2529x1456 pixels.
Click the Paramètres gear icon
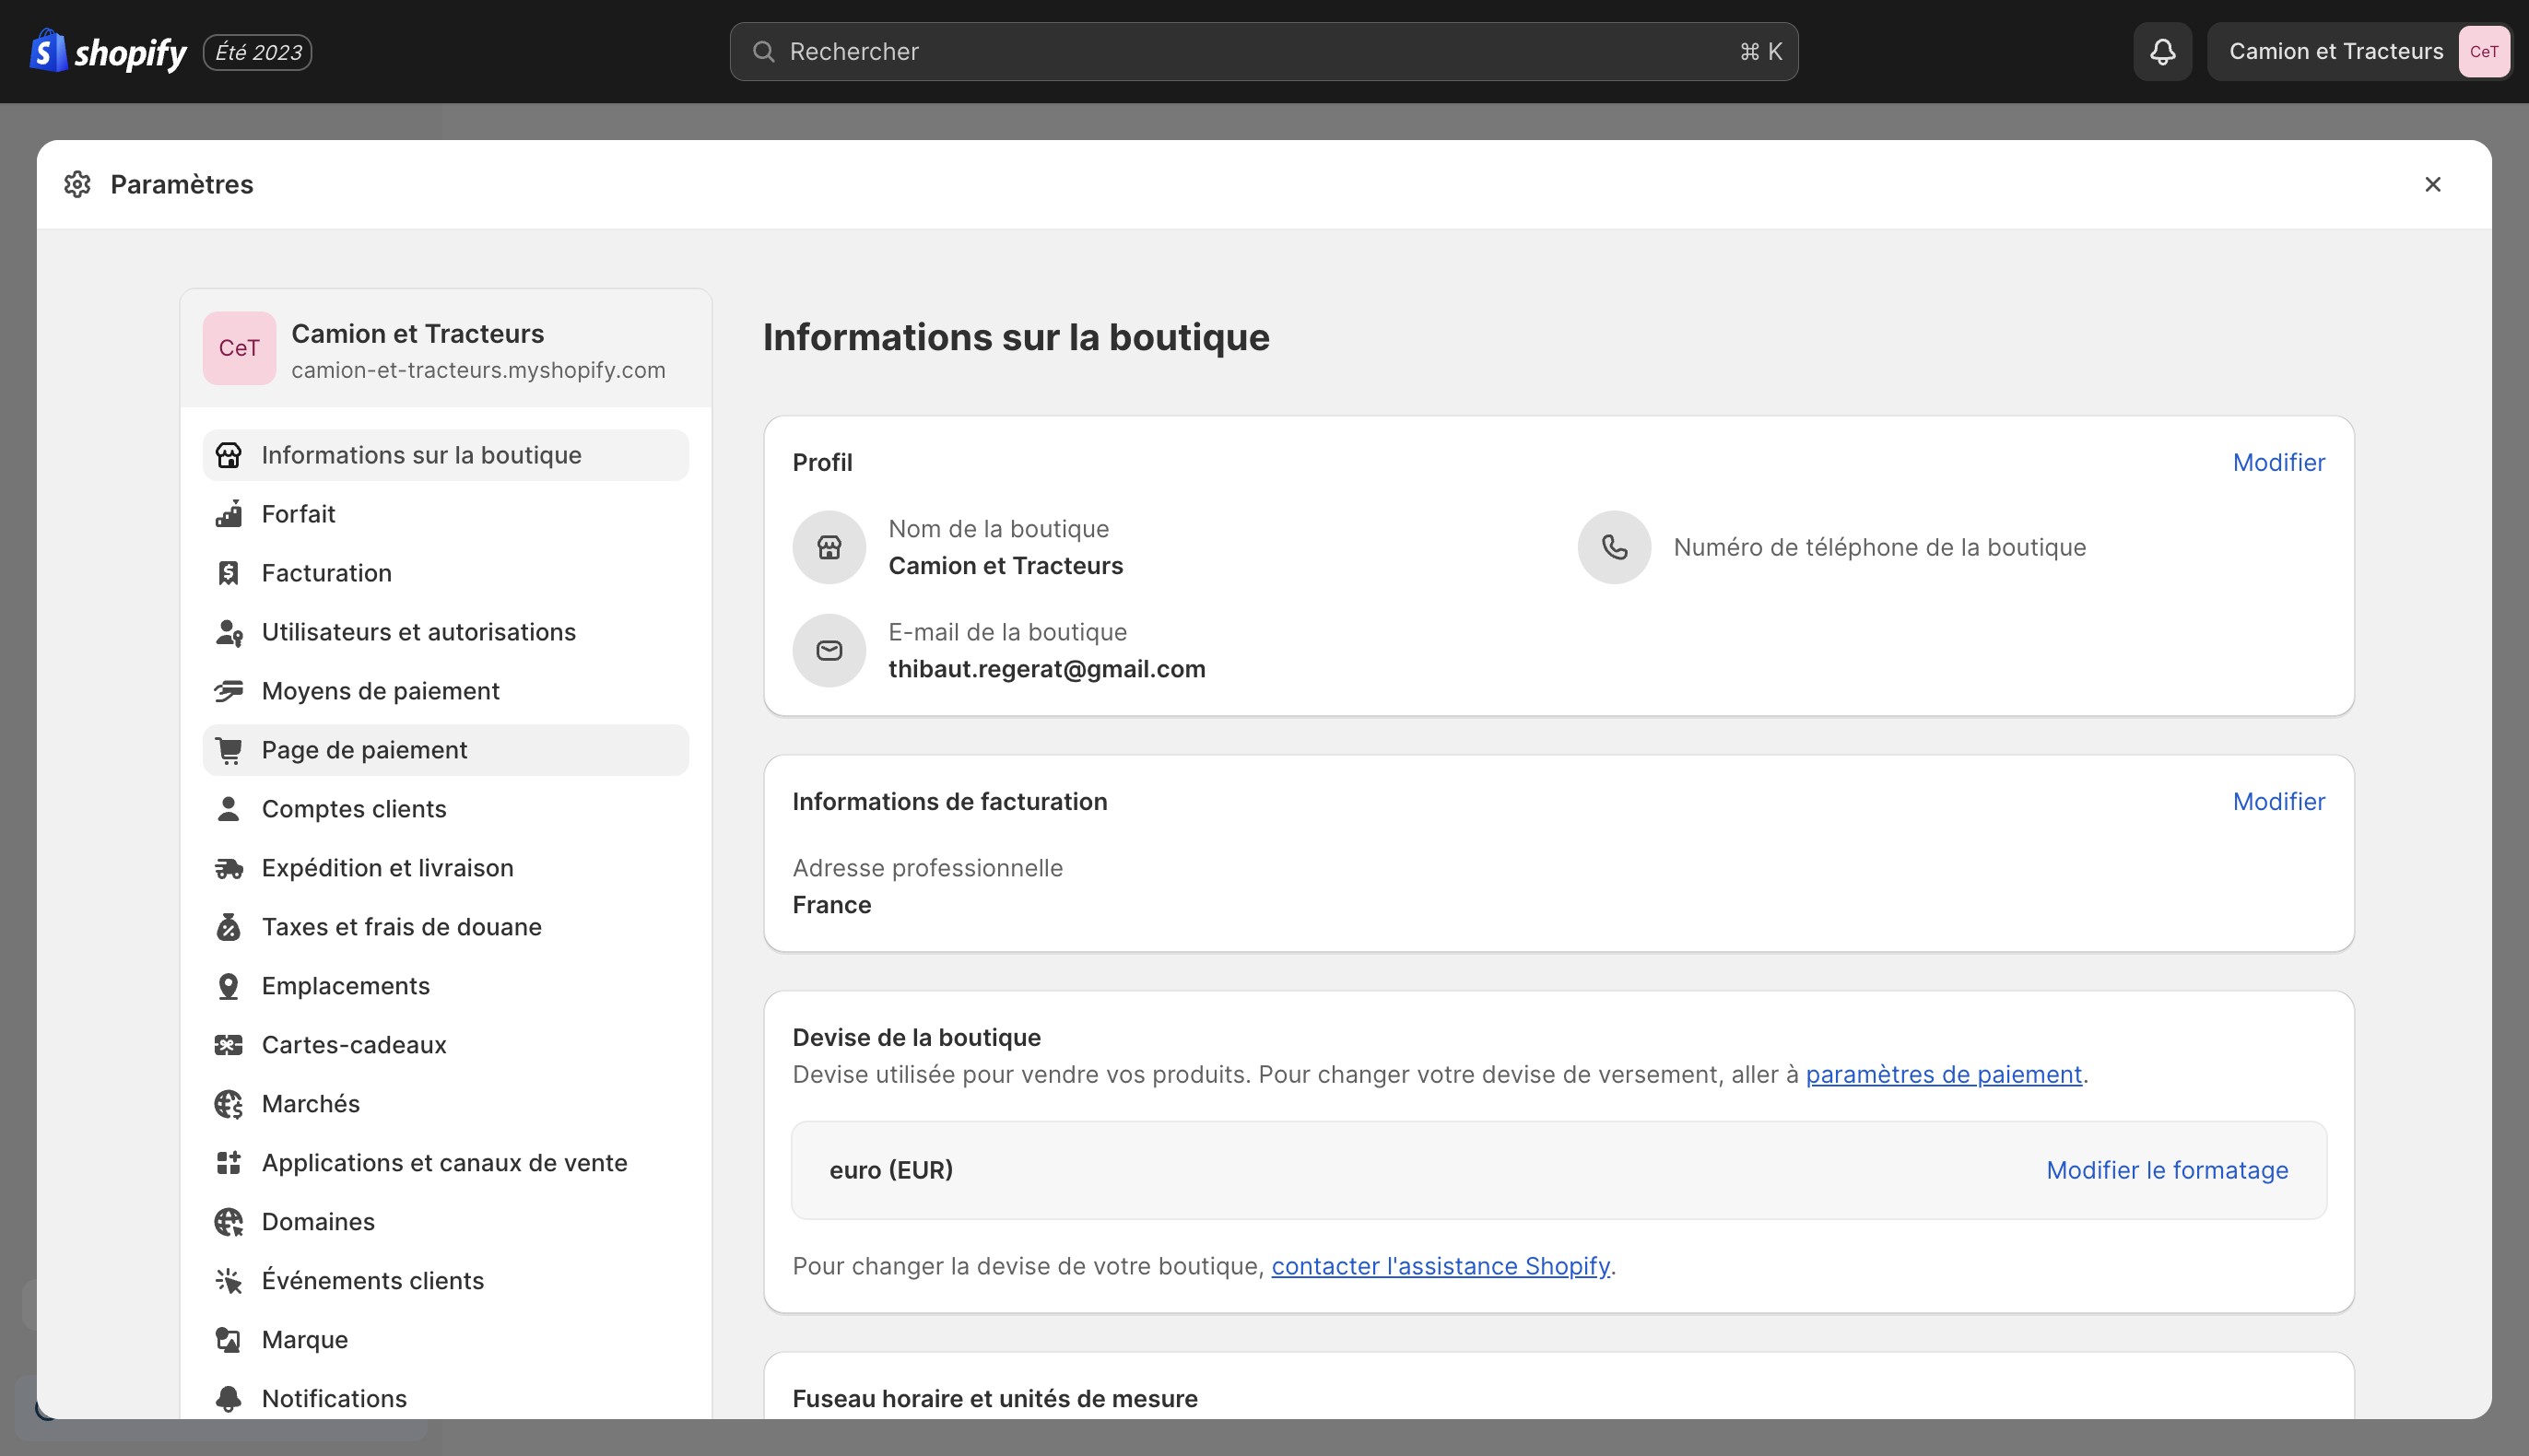coord(77,184)
